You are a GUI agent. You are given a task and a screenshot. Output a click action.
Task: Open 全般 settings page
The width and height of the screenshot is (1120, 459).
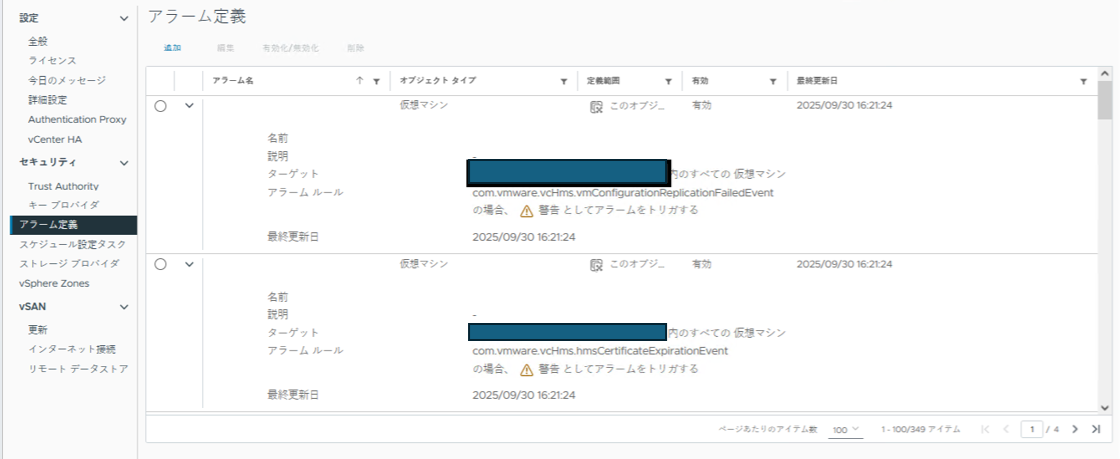(x=39, y=41)
